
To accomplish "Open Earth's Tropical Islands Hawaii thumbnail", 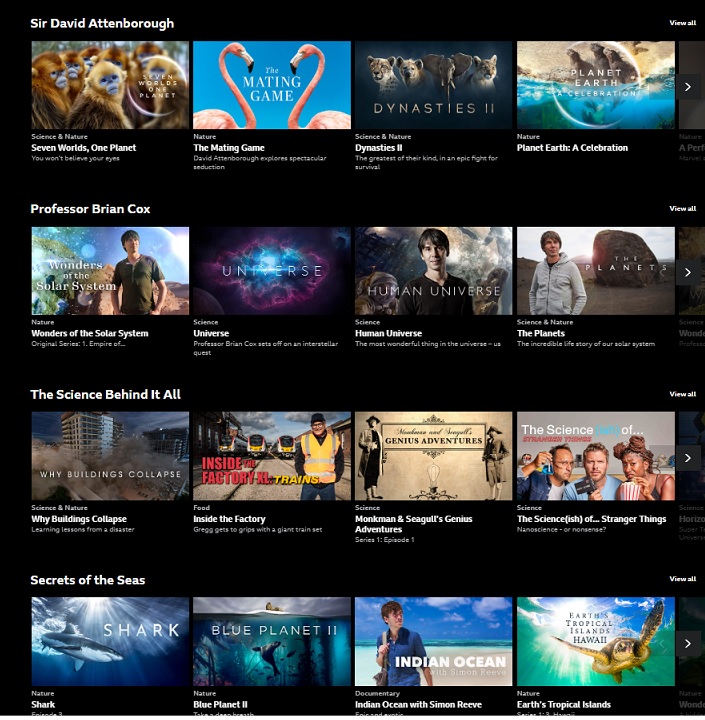I will [596, 641].
